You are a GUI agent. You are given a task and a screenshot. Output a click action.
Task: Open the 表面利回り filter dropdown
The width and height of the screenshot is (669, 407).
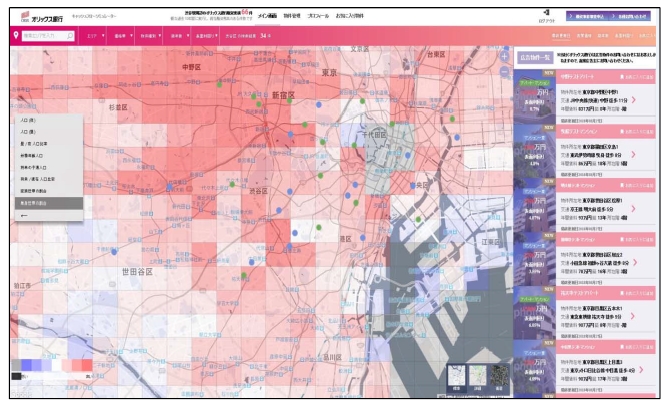click(207, 36)
